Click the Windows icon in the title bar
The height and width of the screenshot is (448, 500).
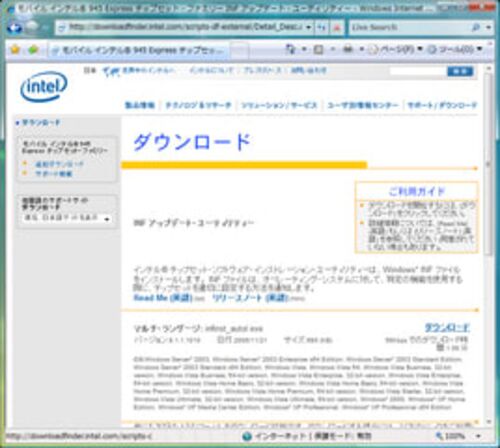coord(10,9)
